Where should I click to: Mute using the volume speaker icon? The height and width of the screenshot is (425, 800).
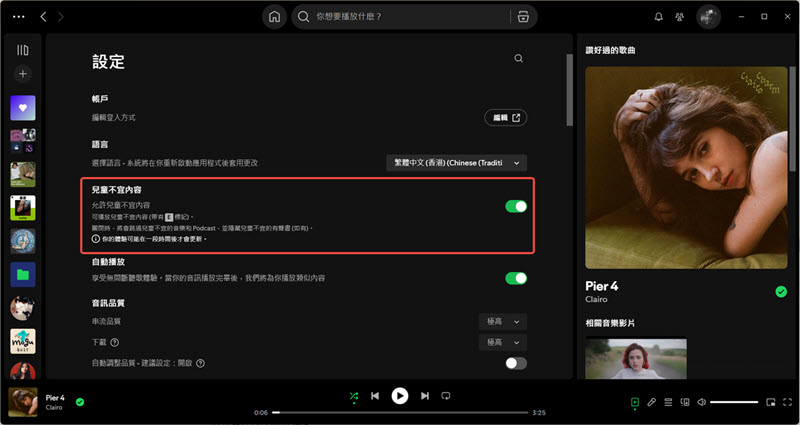coord(702,402)
